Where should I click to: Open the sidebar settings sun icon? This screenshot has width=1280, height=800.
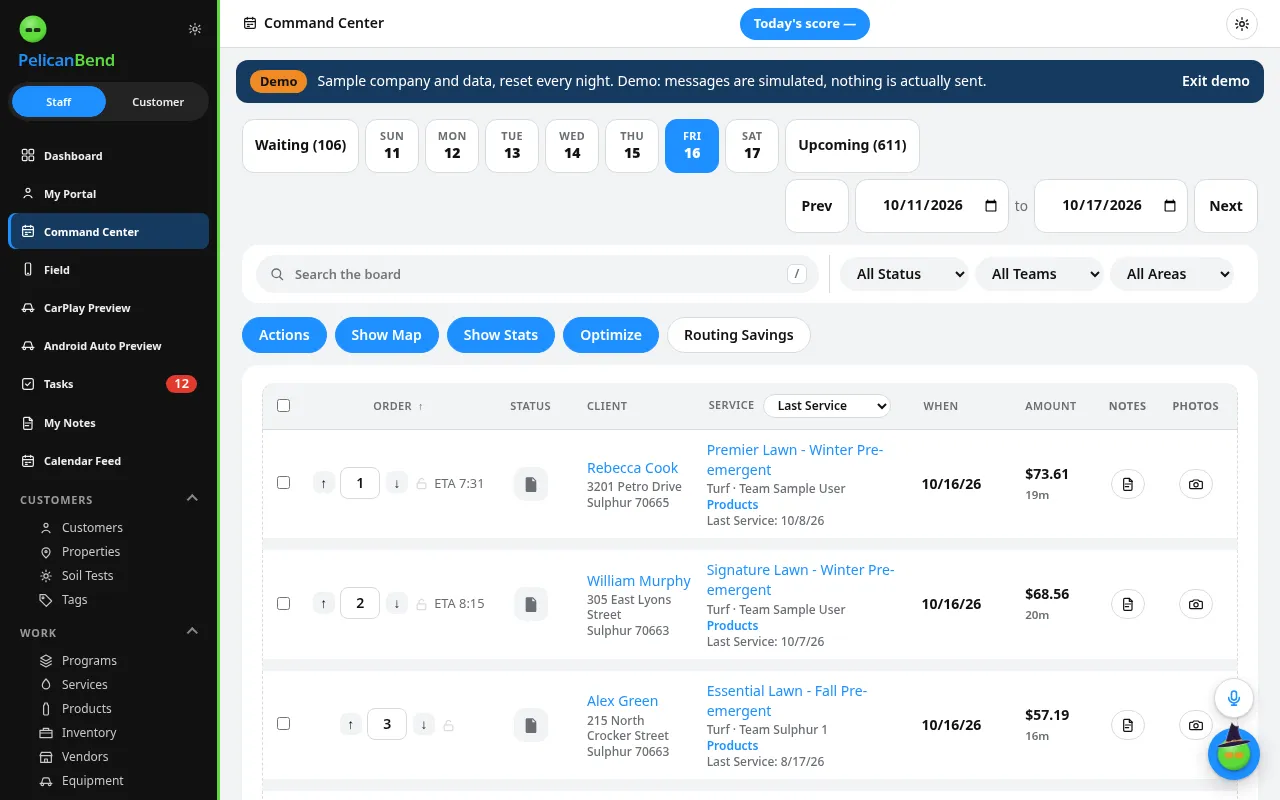(x=195, y=29)
